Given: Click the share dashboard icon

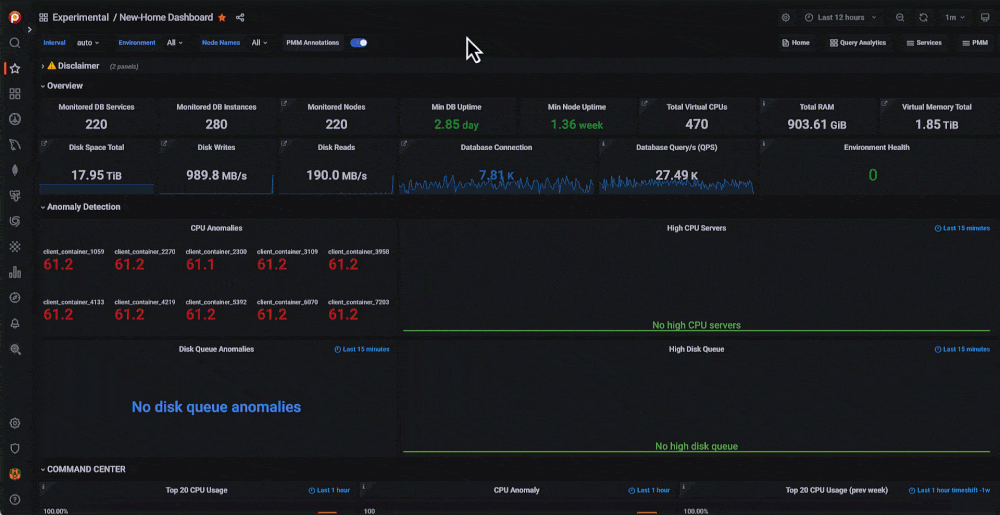Looking at the screenshot, I should click(x=240, y=17).
